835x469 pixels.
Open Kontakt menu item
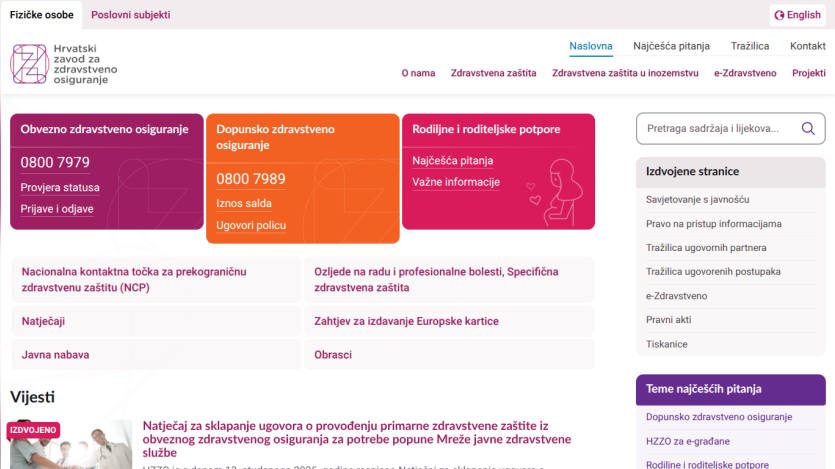coord(807,46)
